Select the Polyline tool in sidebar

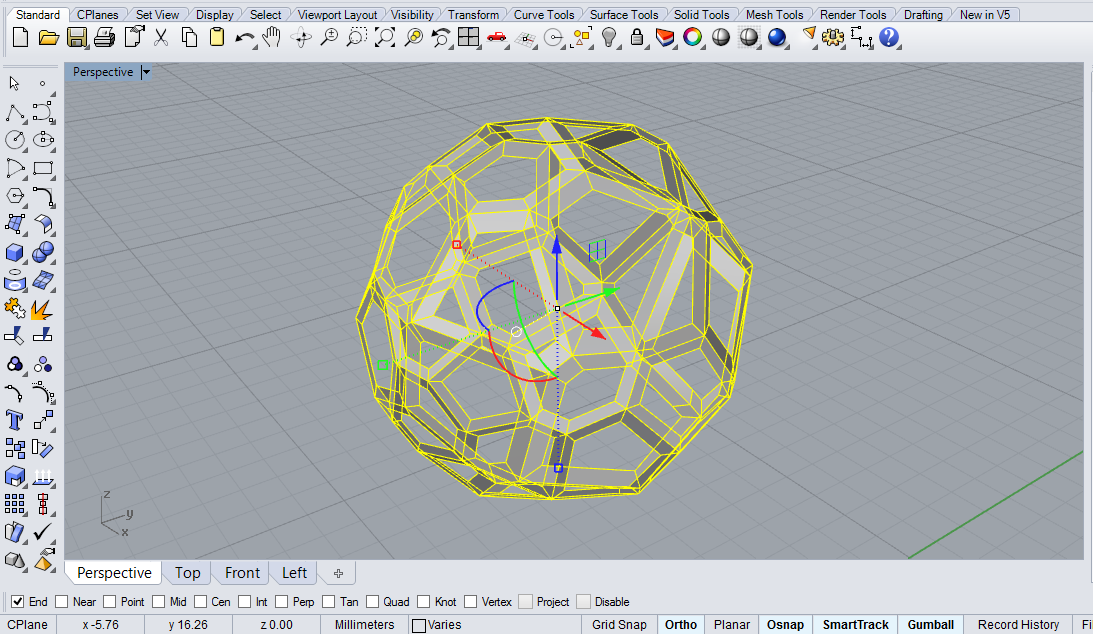click(x=15, y=112)
